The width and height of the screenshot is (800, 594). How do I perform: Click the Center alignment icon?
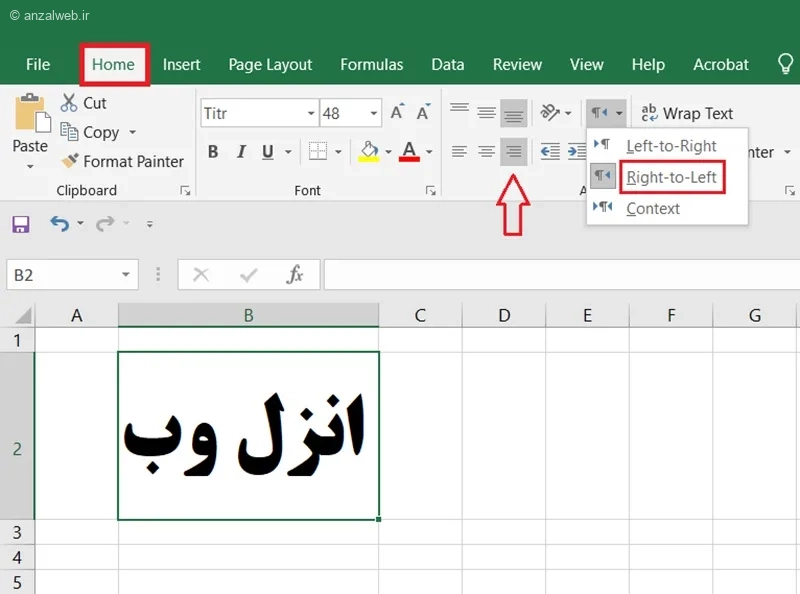click(486, 152)
